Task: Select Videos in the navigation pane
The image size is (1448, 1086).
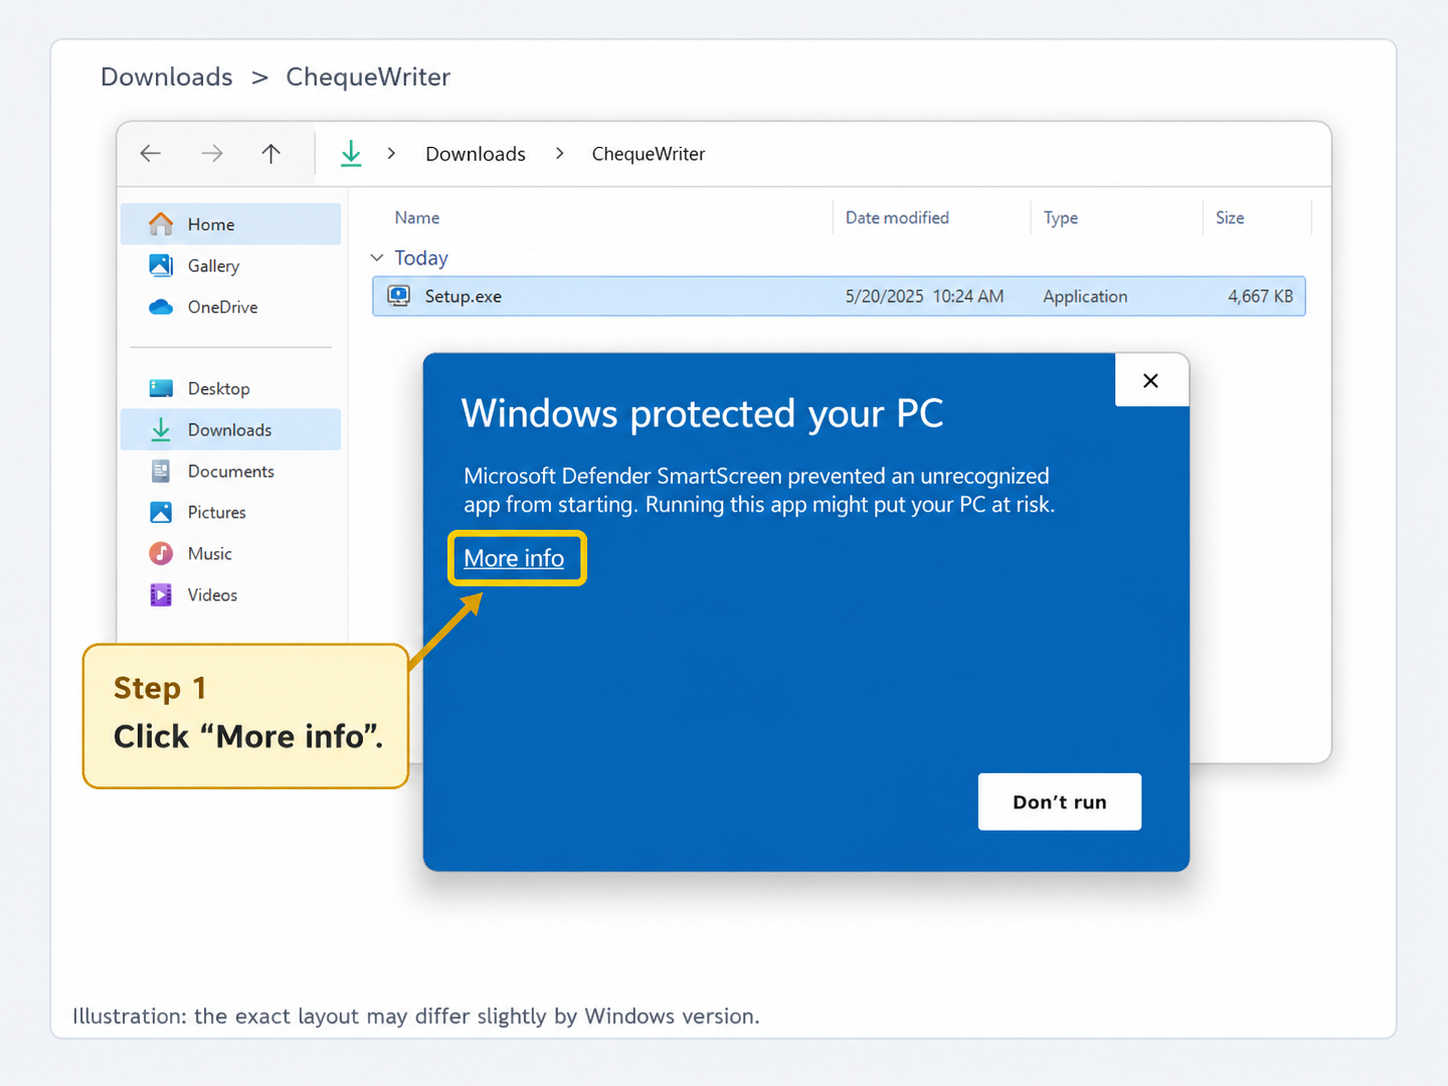Action: click(x=231, y=595)
